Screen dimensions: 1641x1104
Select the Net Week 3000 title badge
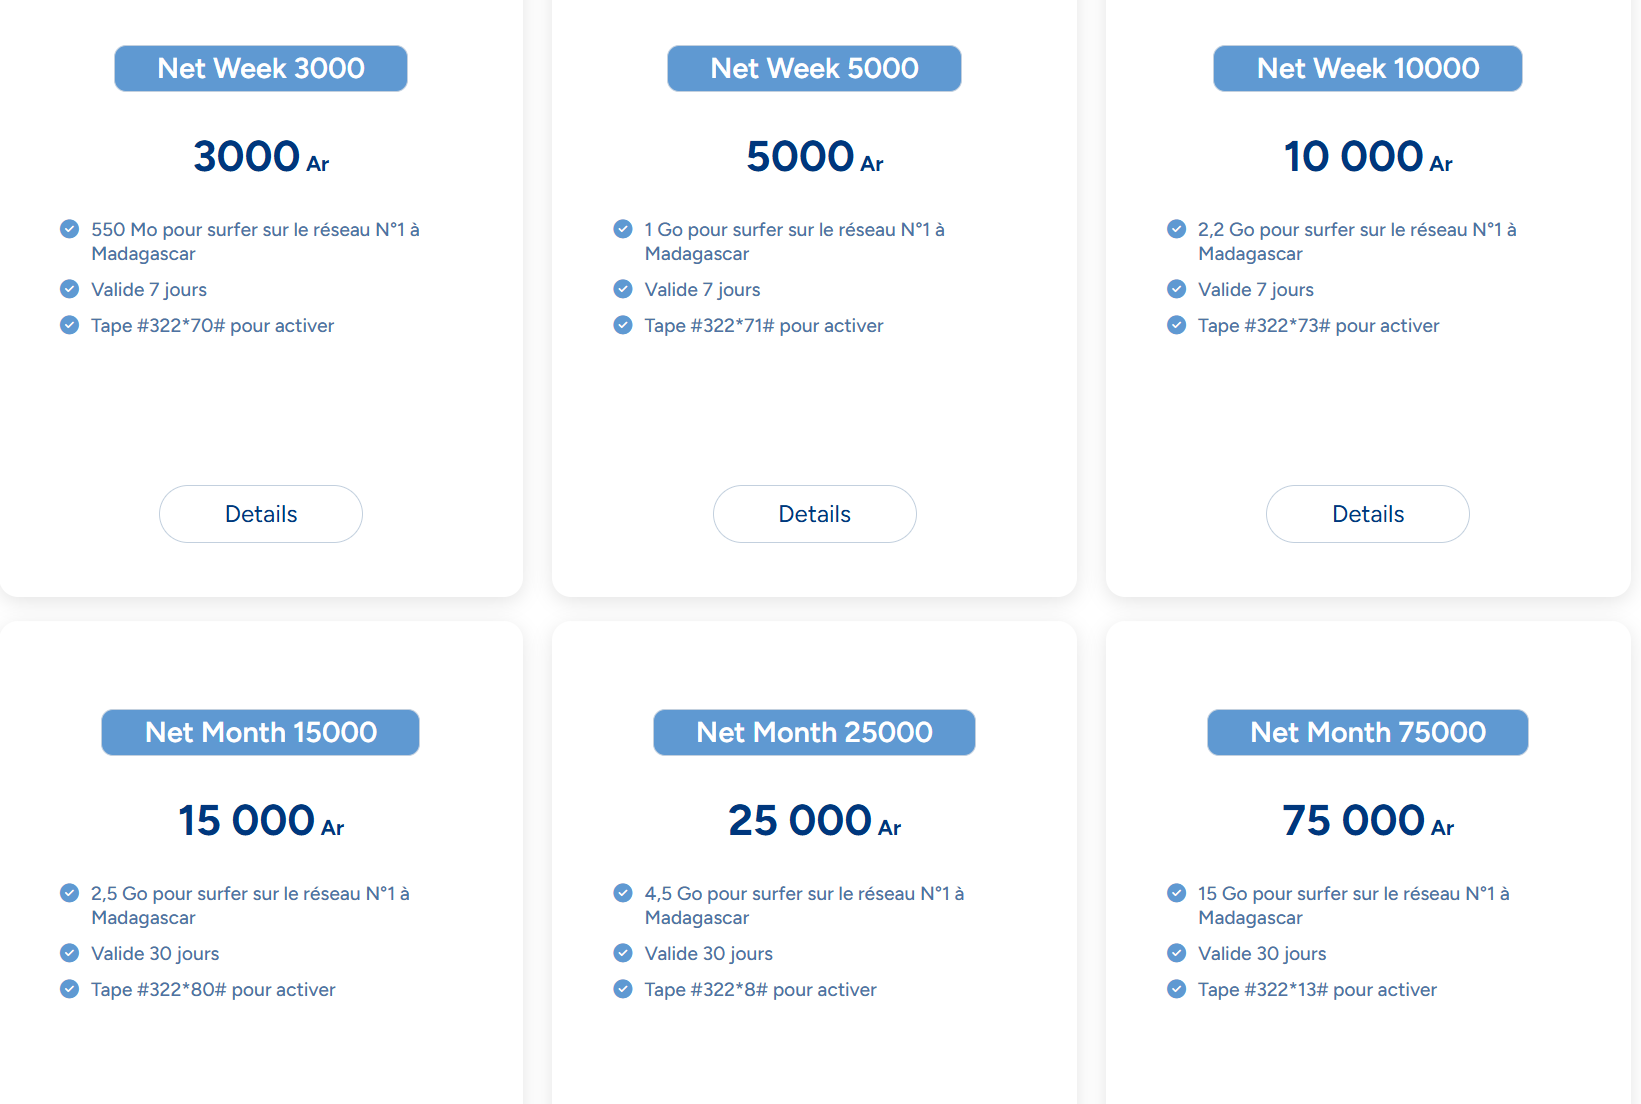[x=261, y=68]
